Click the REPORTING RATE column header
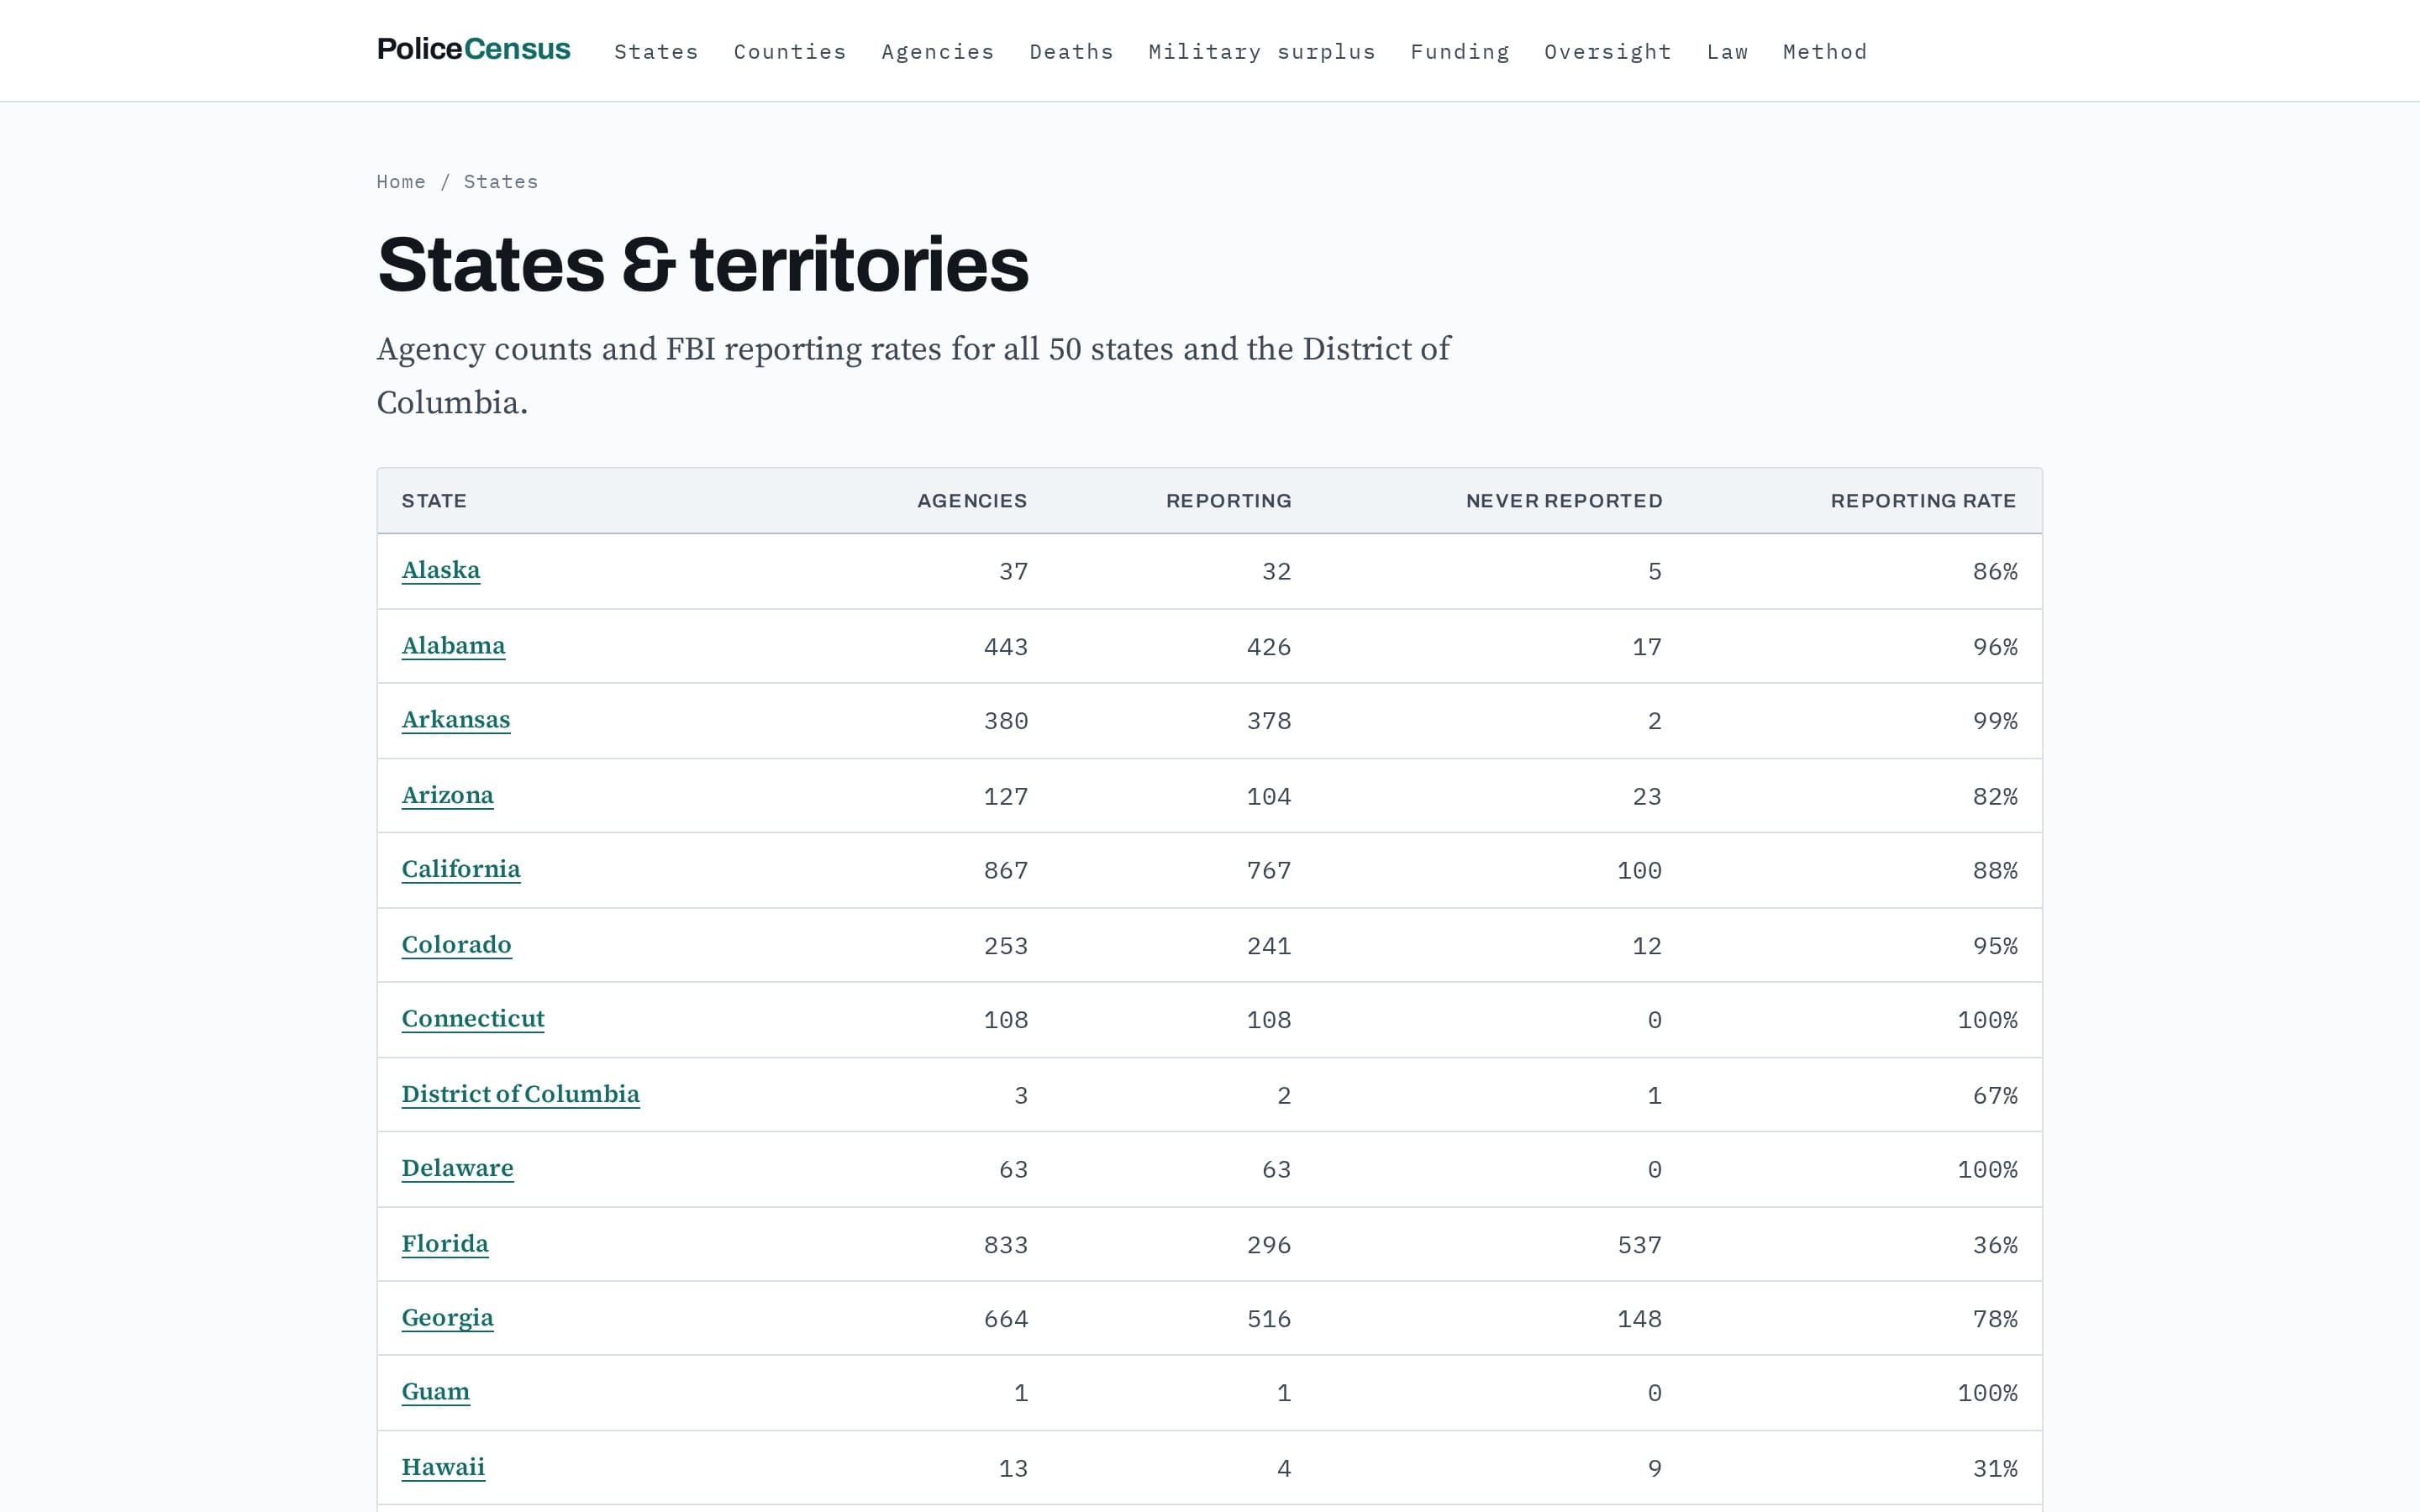 (1923, 501)
